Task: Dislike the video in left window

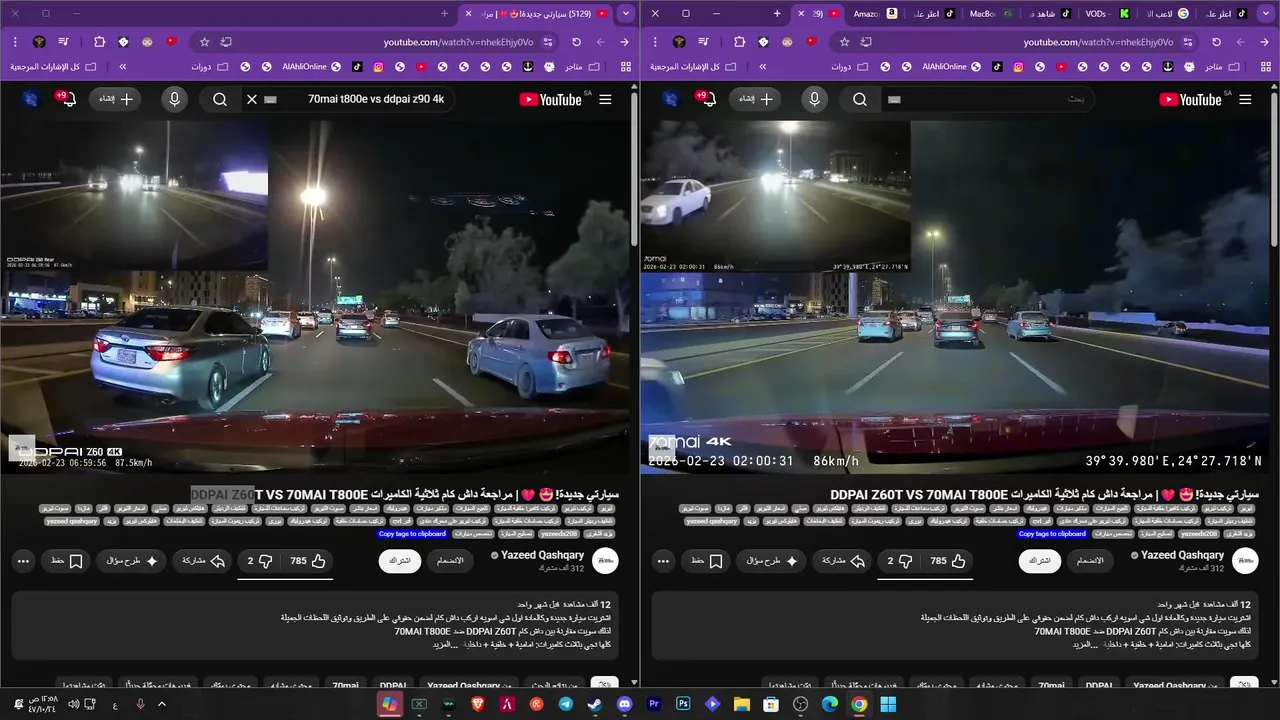Action: point(260,561)
